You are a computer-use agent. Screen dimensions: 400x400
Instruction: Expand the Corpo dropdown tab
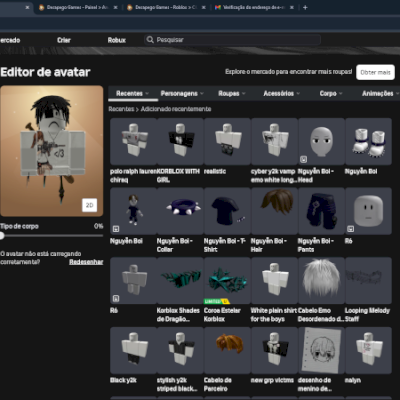(331, 93)
